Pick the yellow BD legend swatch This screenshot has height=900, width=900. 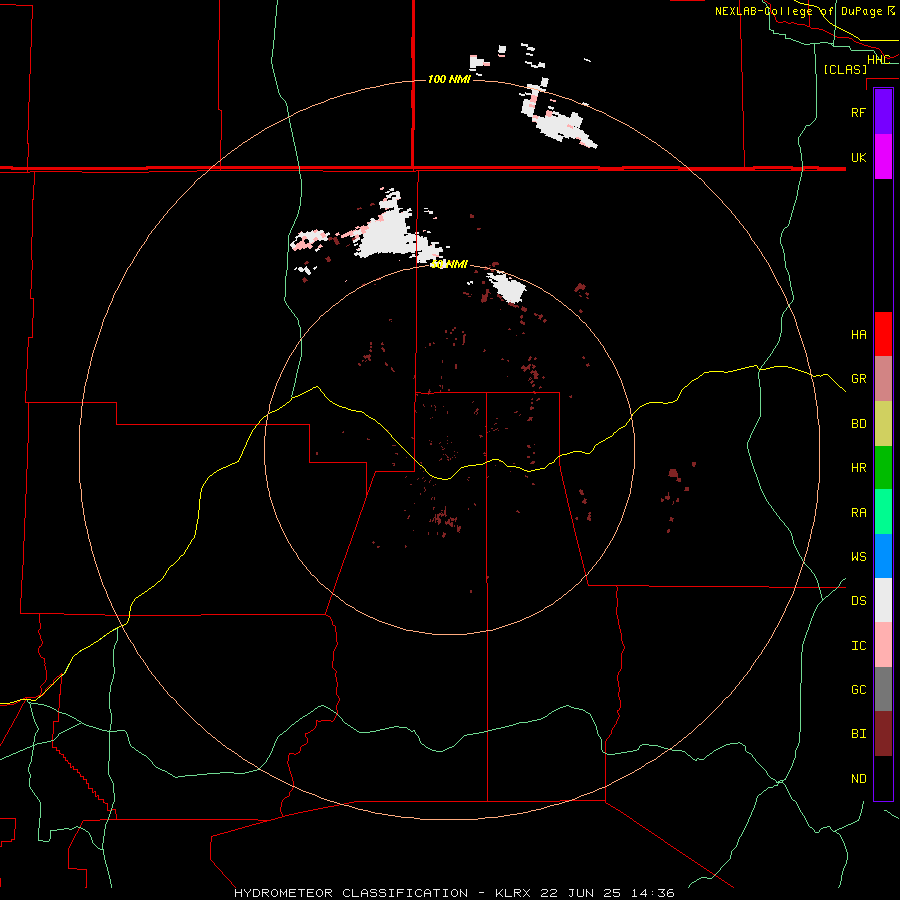point(883,423)
